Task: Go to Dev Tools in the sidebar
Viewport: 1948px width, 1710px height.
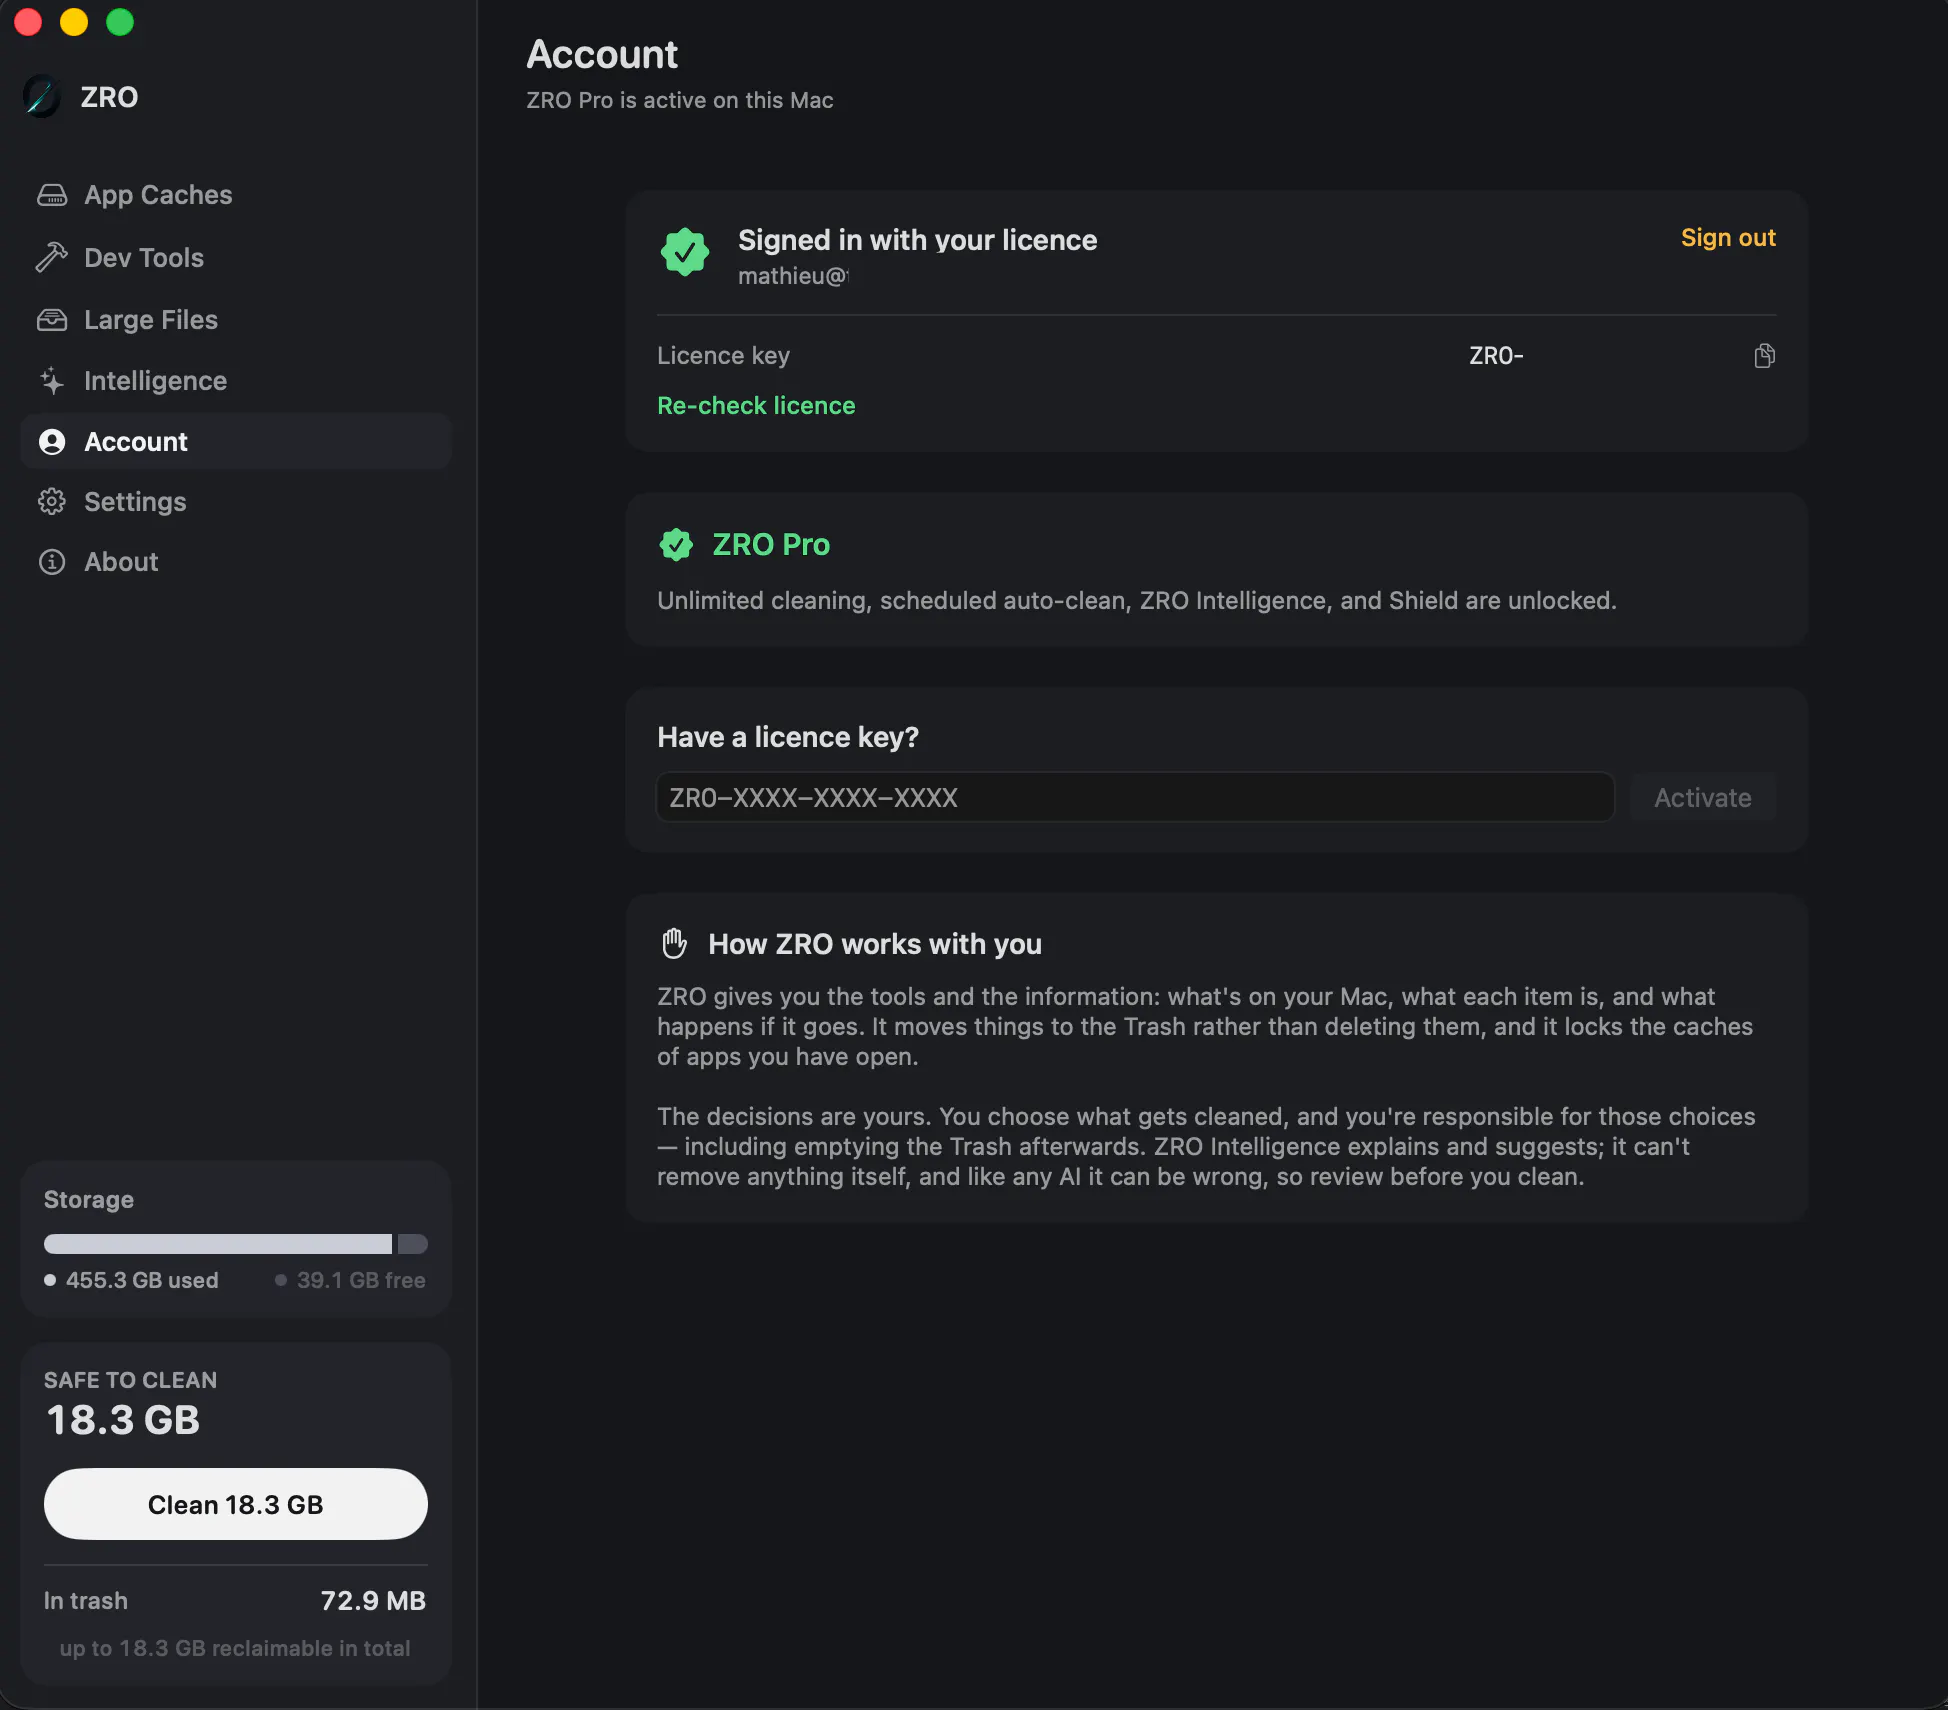Action: coord(236,258)
